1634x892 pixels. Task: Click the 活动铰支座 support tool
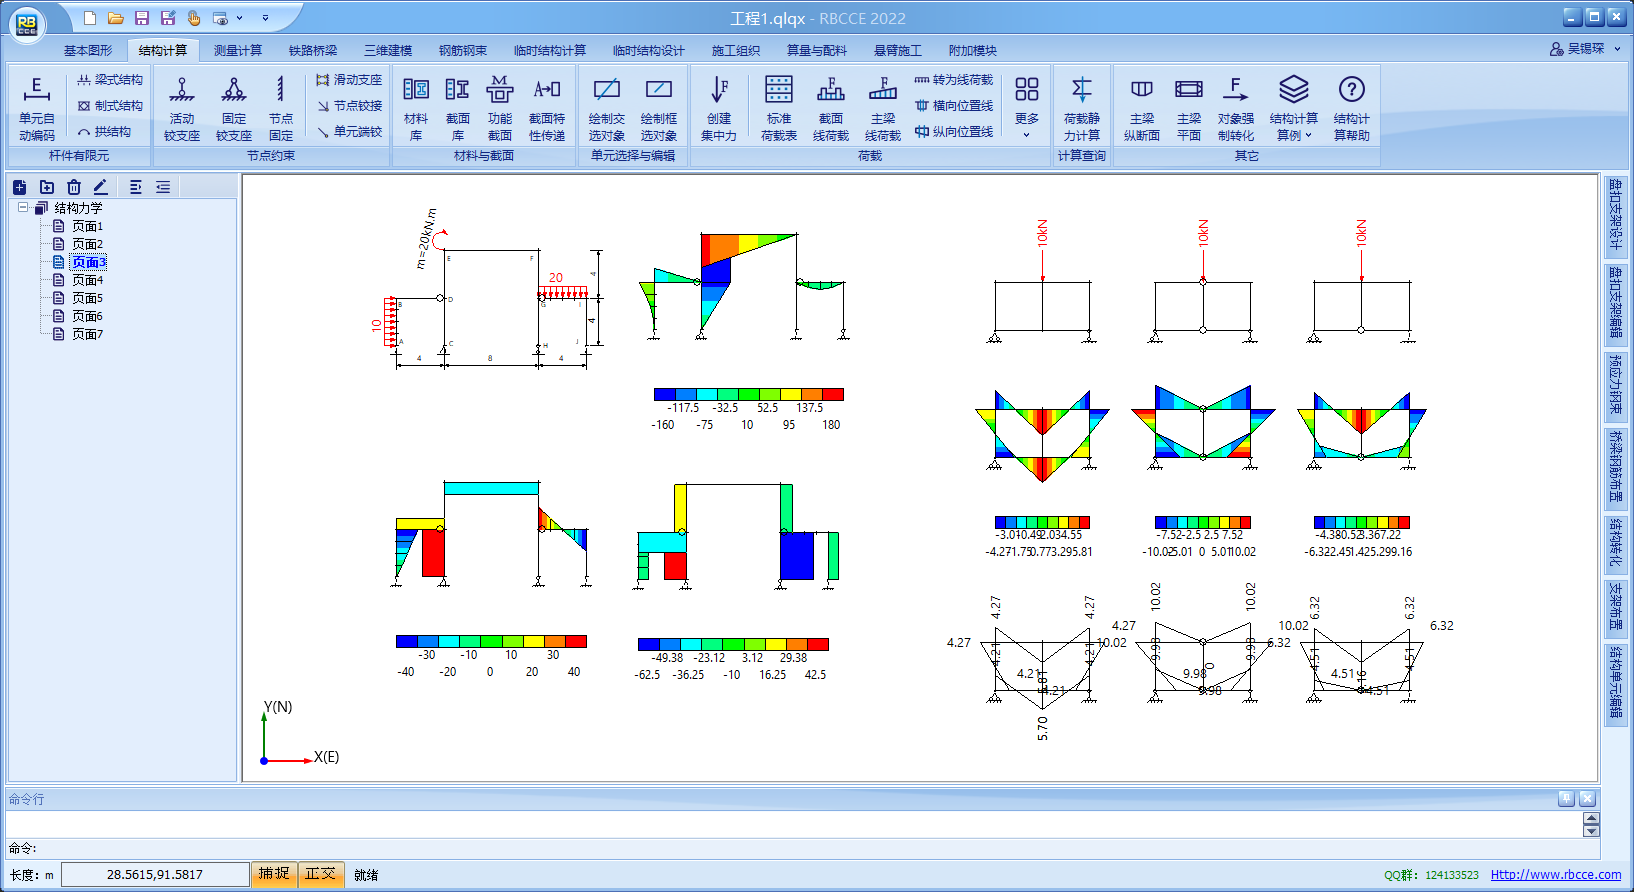(x=182, y=108)
